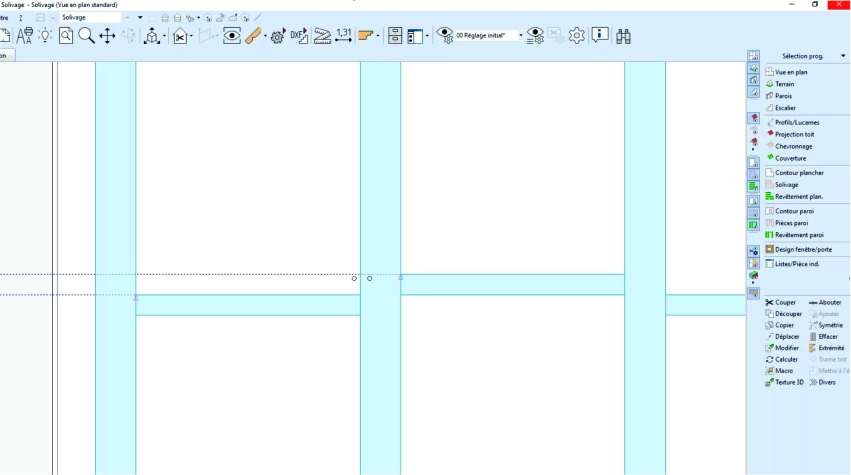Click the Couper command
Viewport: 851px width, 475px height.
pos(785,302)
